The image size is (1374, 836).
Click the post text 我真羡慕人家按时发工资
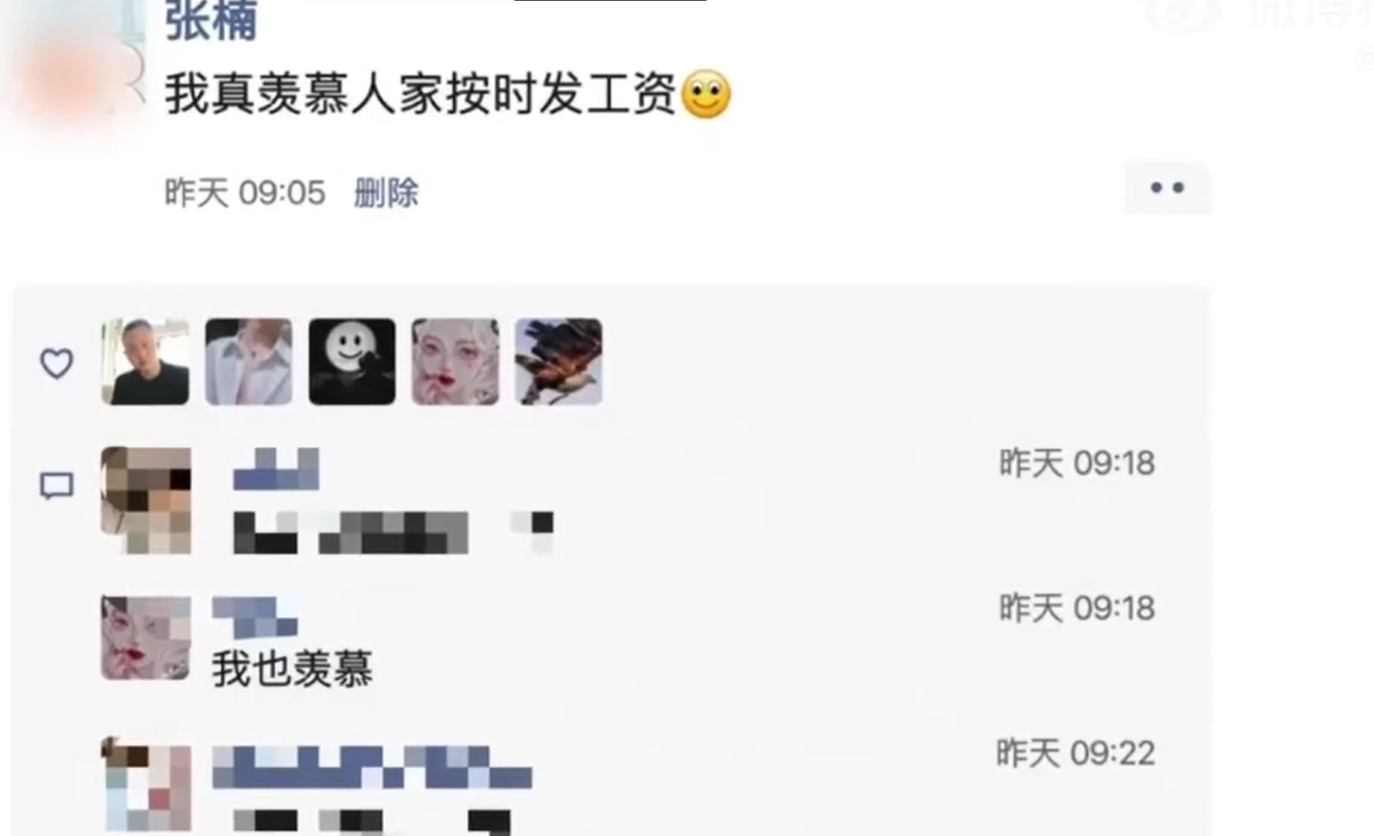tap(420, 95)
